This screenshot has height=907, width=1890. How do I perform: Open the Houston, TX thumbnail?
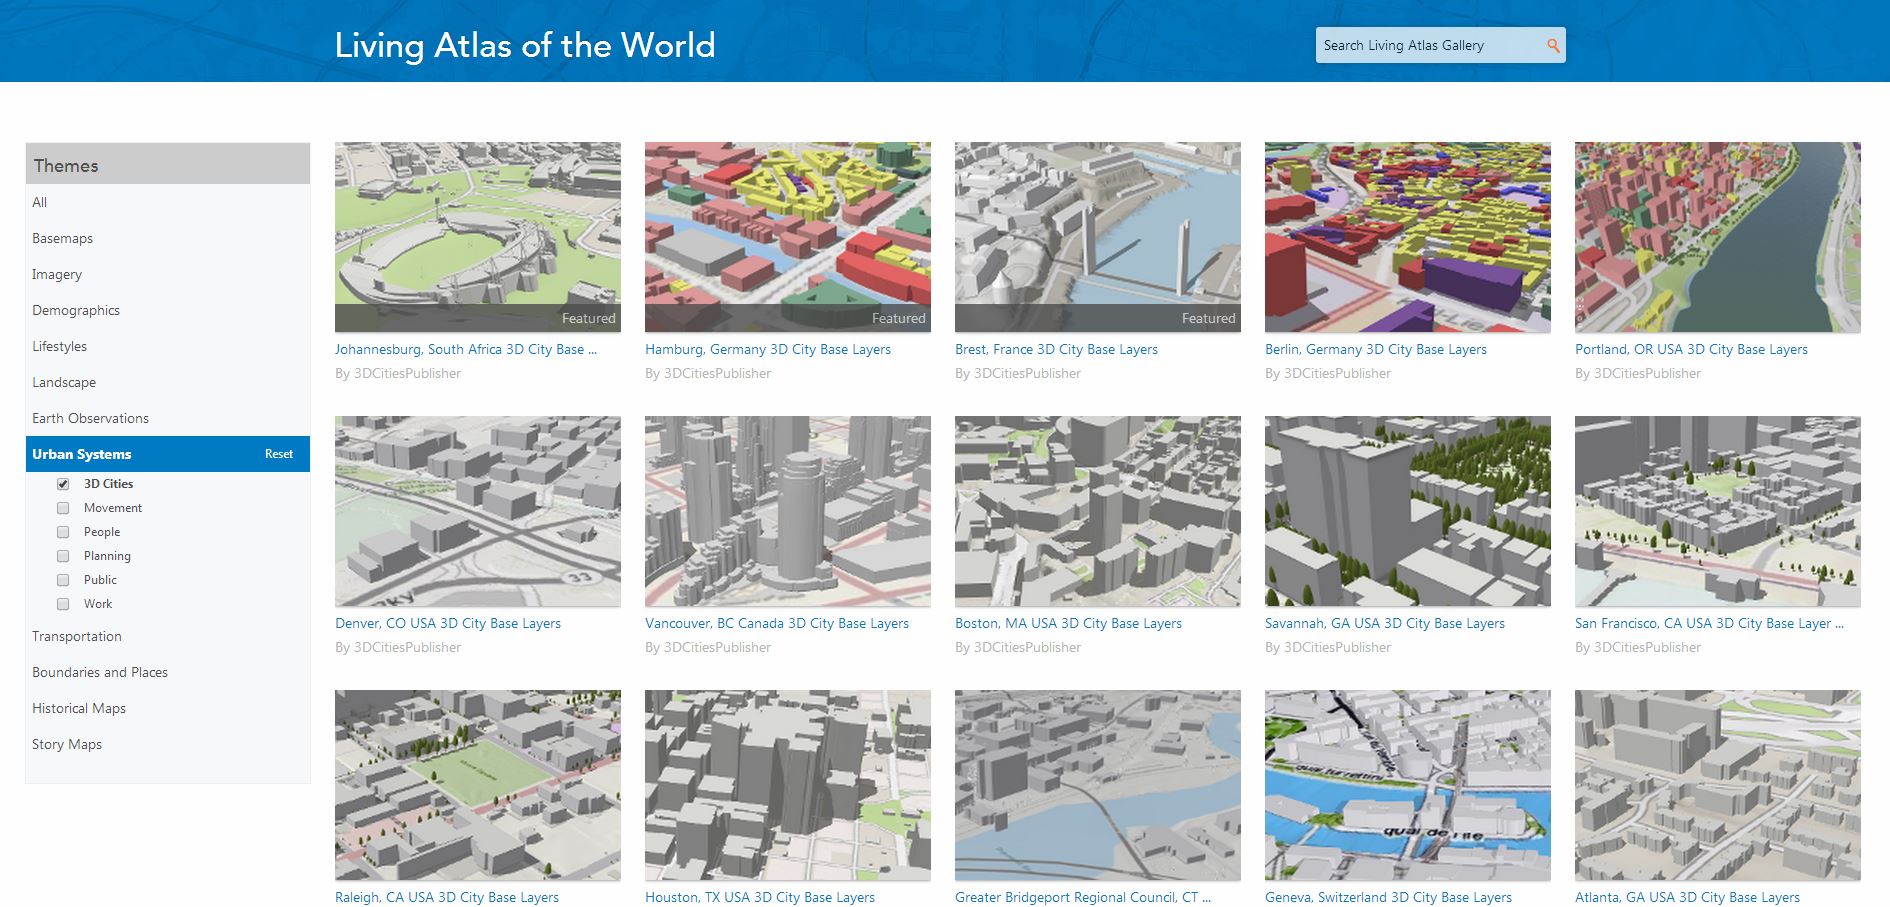788,785
